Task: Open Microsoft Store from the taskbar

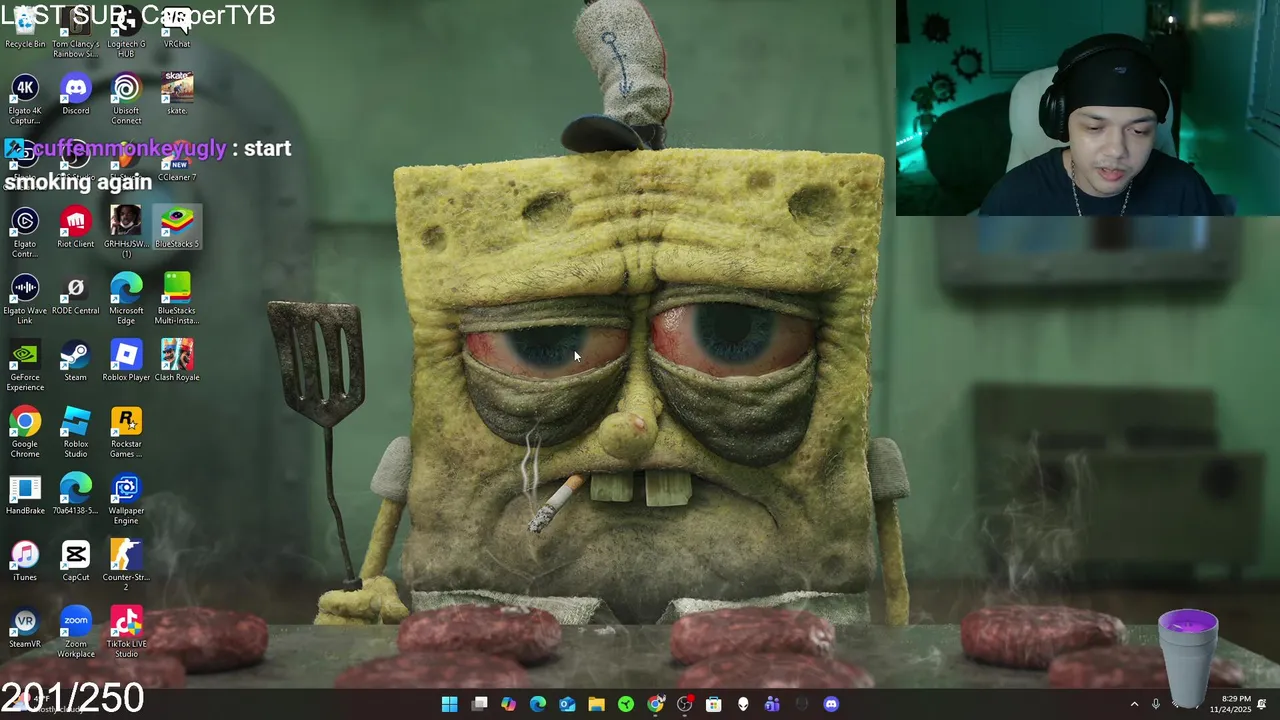Action: pos(714,704)
